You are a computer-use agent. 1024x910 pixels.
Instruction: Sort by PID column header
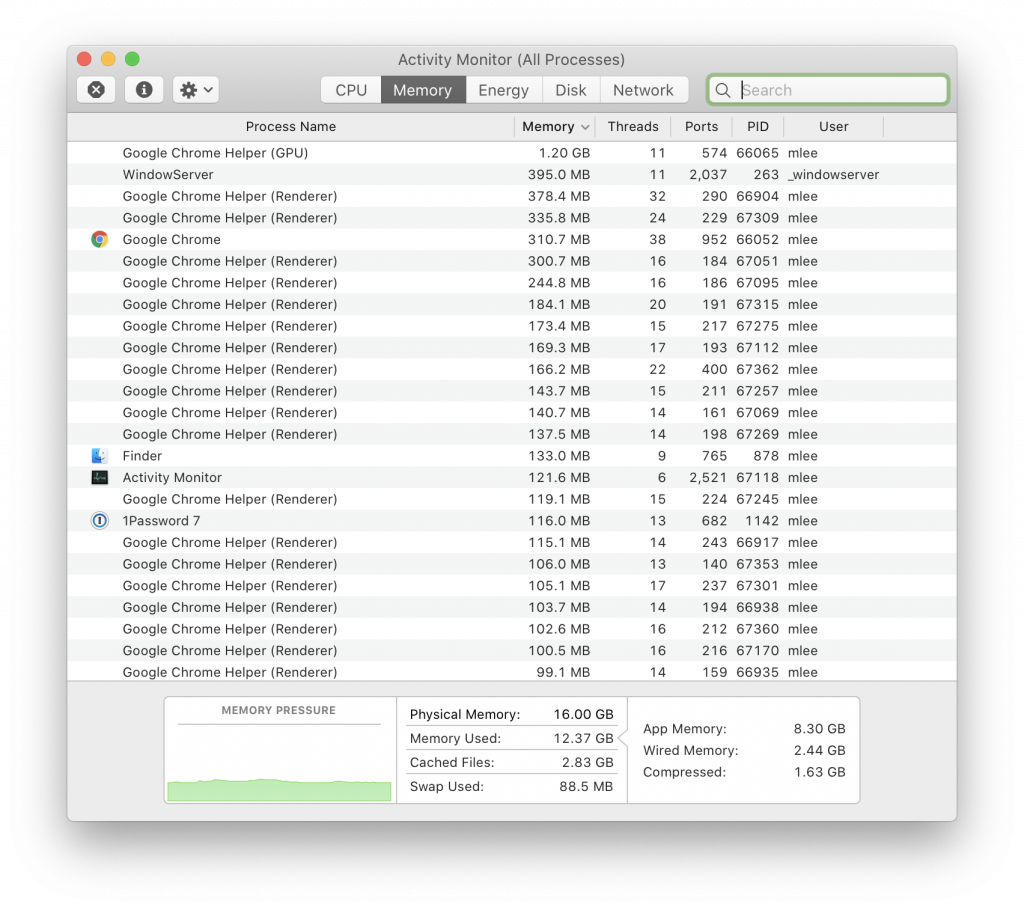[758, 127]
